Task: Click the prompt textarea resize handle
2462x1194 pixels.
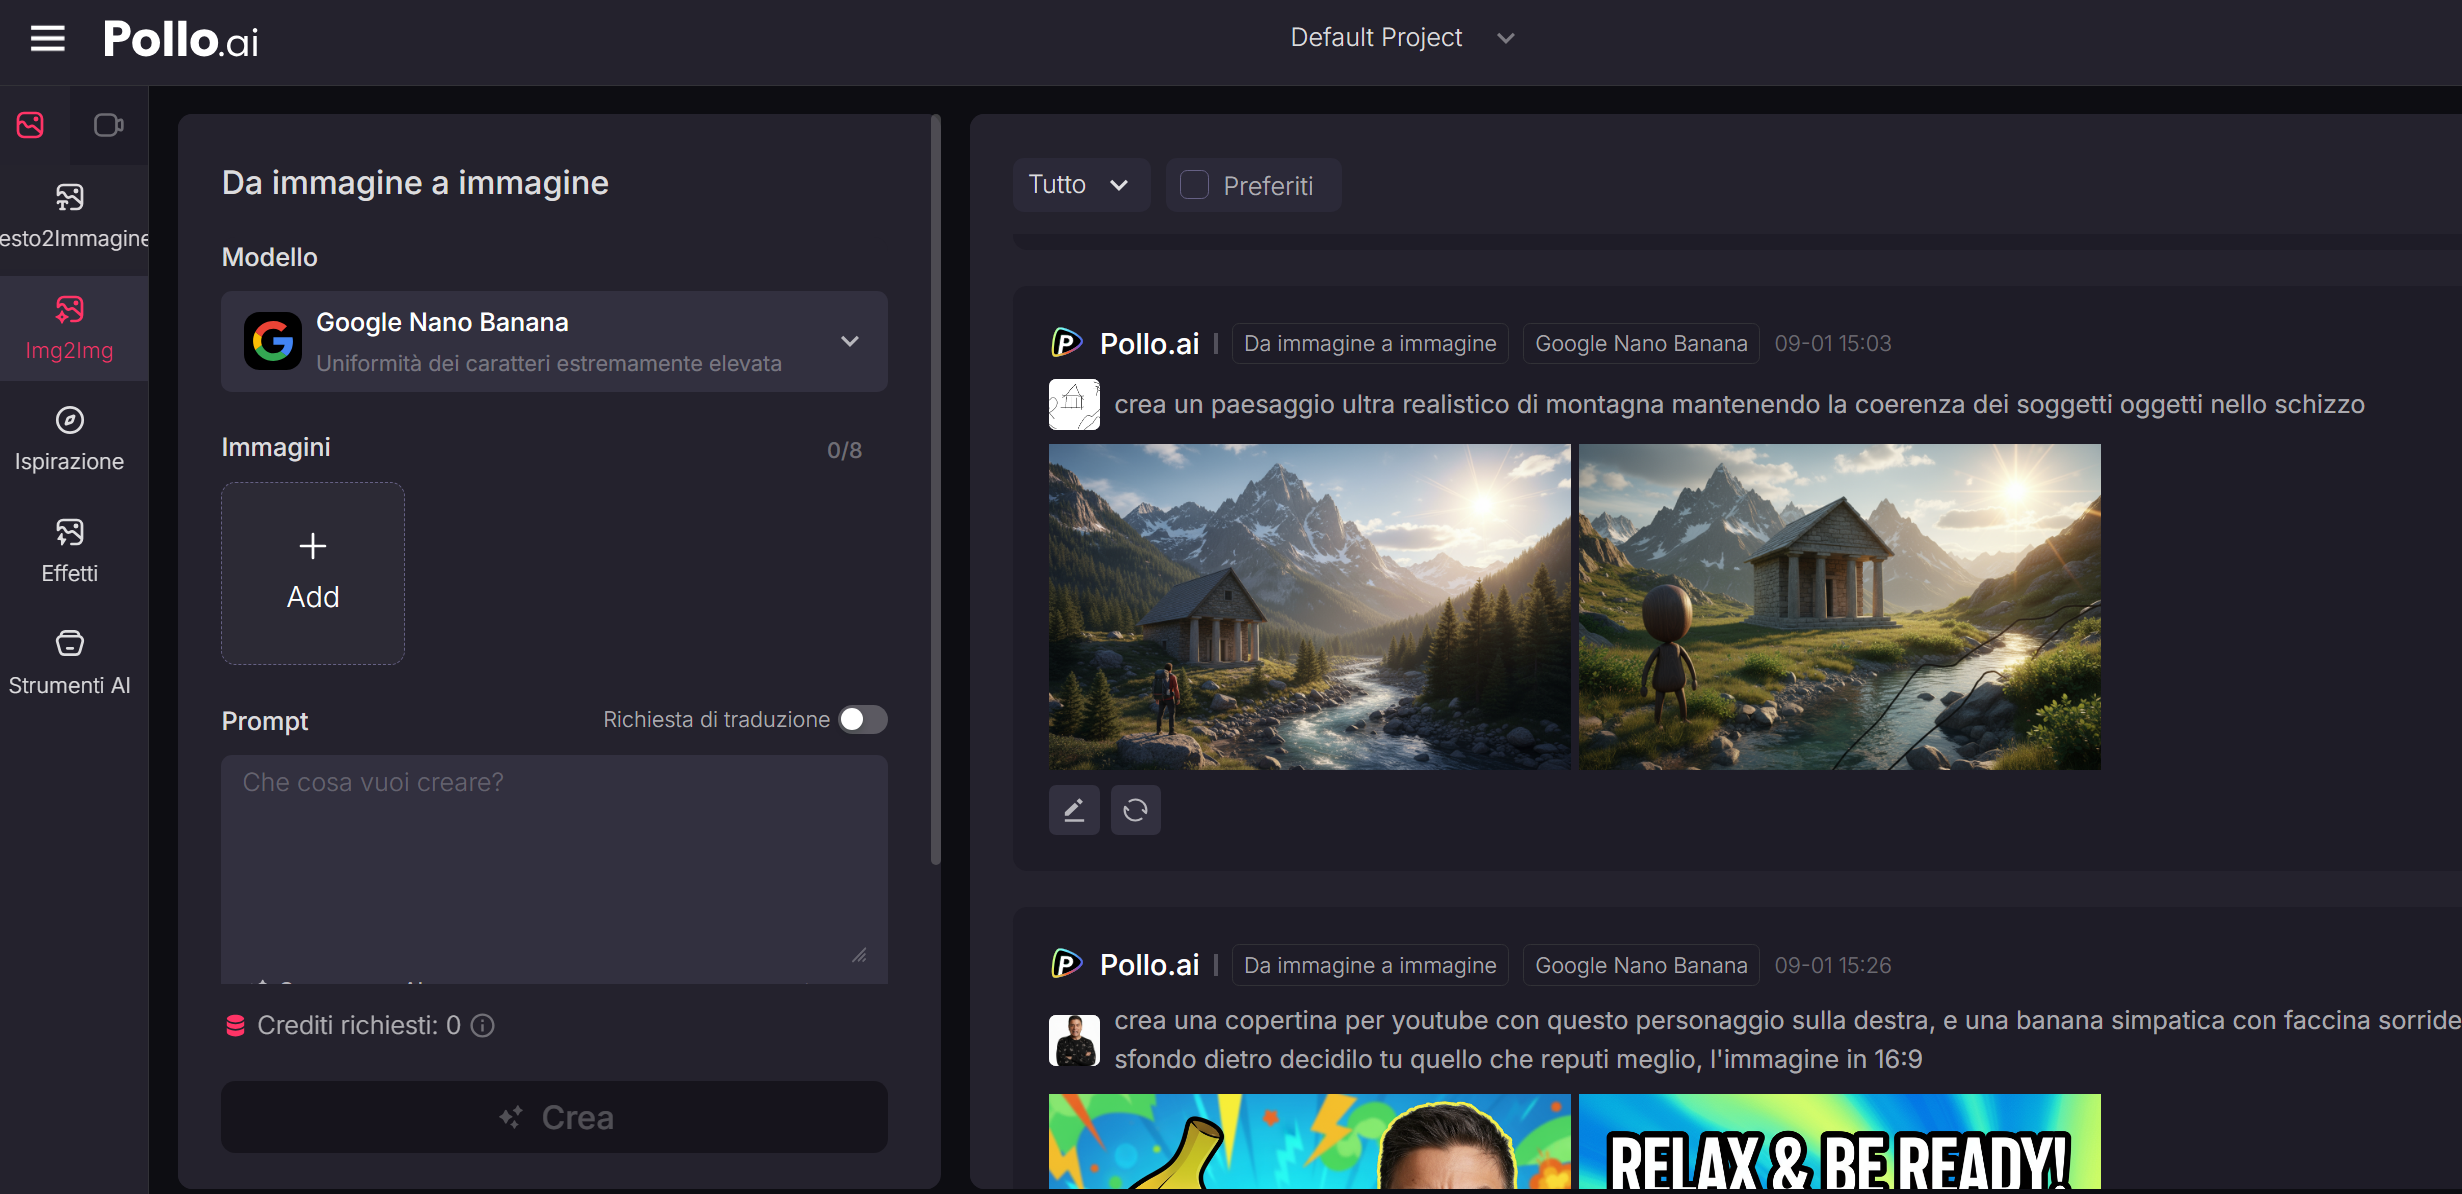Action: point(859,955)
